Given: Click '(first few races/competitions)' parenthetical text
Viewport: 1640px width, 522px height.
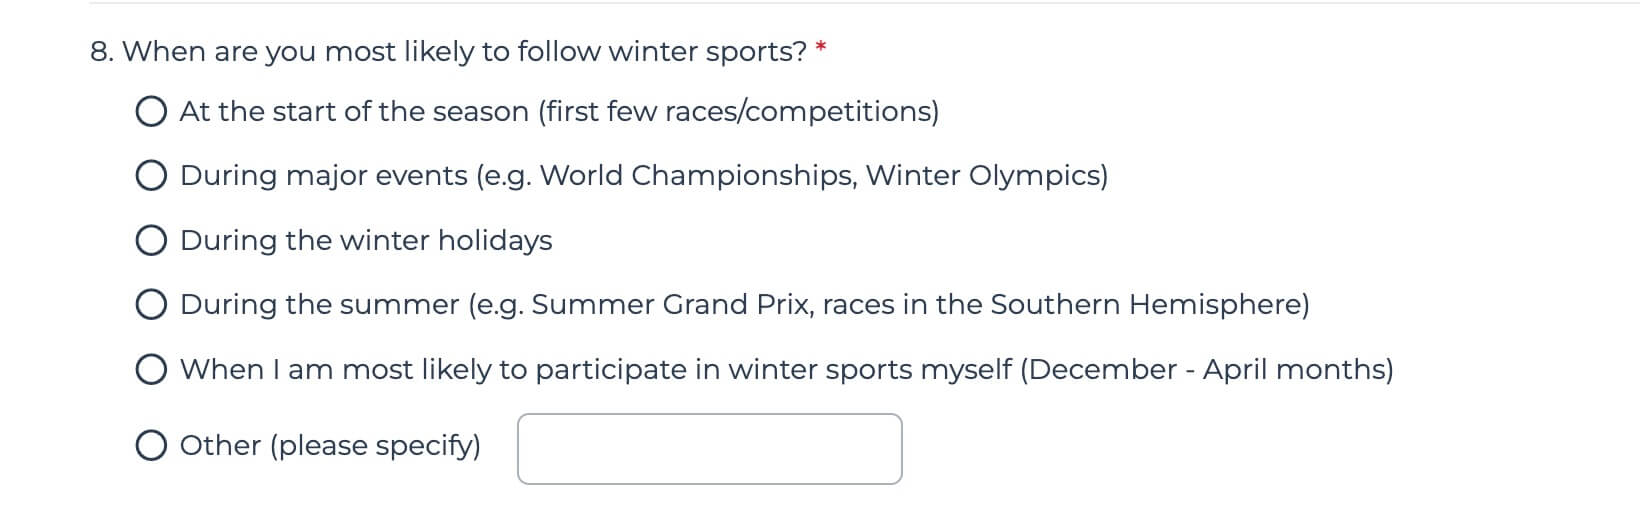Looking at the screenshot, I should tap(738, 112).
